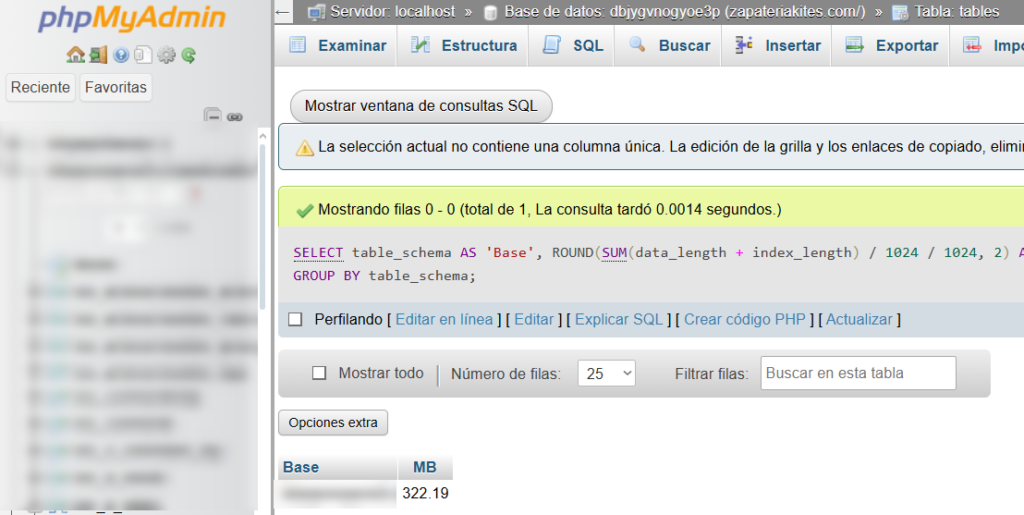Click the Editar en línea link
Image resolution: width=1024 pixels, height=515 pixels.
pos(444,319)
